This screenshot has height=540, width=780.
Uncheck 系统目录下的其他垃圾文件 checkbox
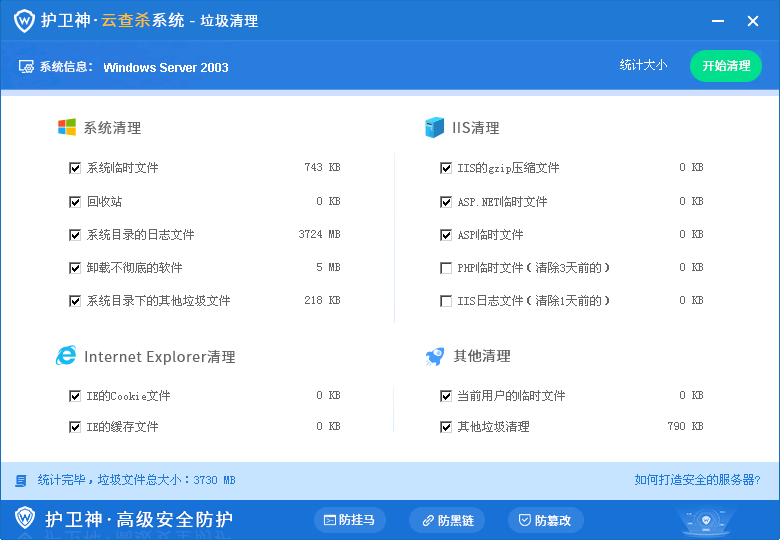click(75, 301)
